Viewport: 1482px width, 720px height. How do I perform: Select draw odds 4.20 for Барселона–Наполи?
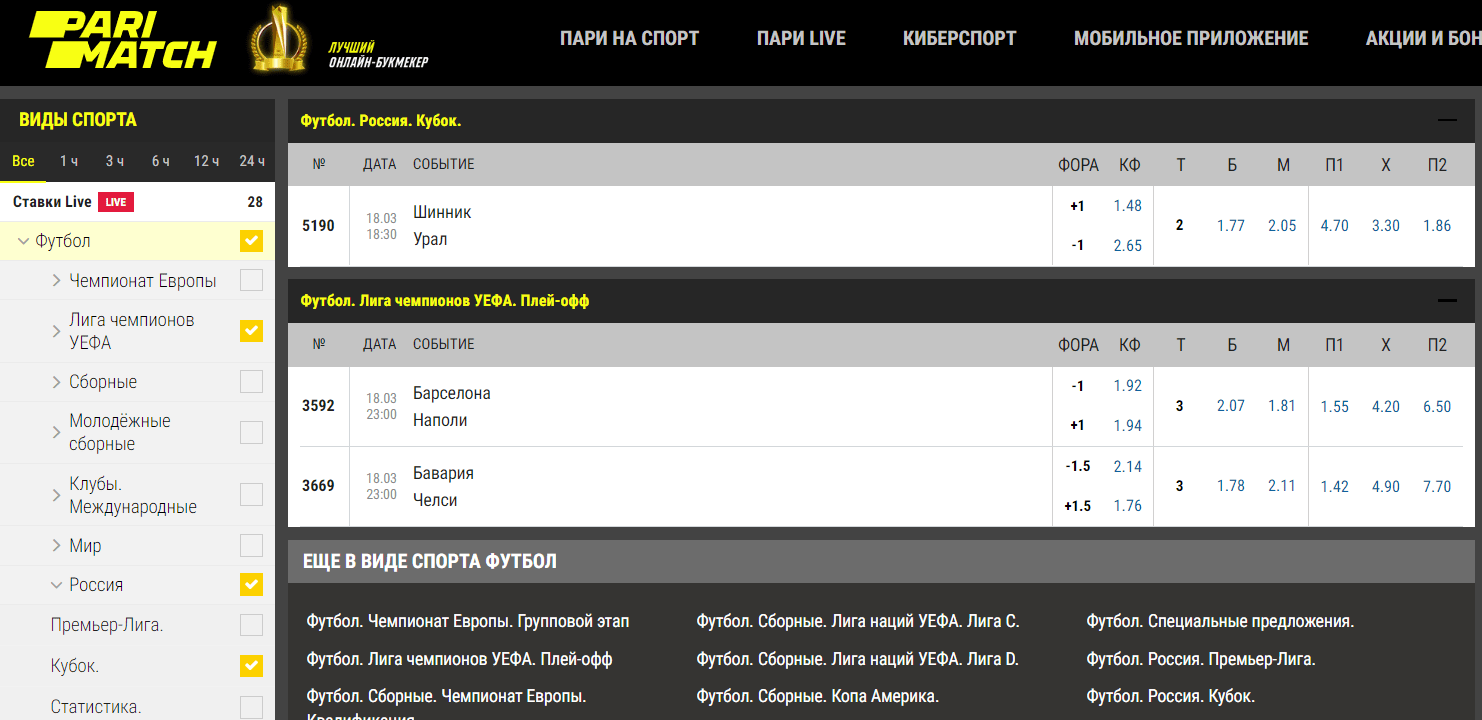point(1386,406)
